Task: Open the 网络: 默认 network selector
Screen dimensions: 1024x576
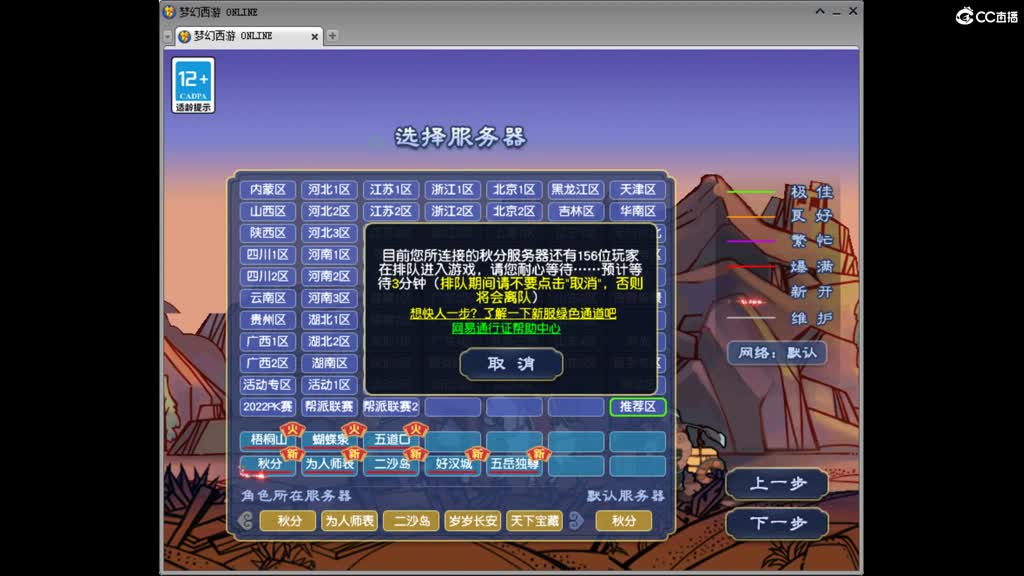Action: [x=777, y=353]
